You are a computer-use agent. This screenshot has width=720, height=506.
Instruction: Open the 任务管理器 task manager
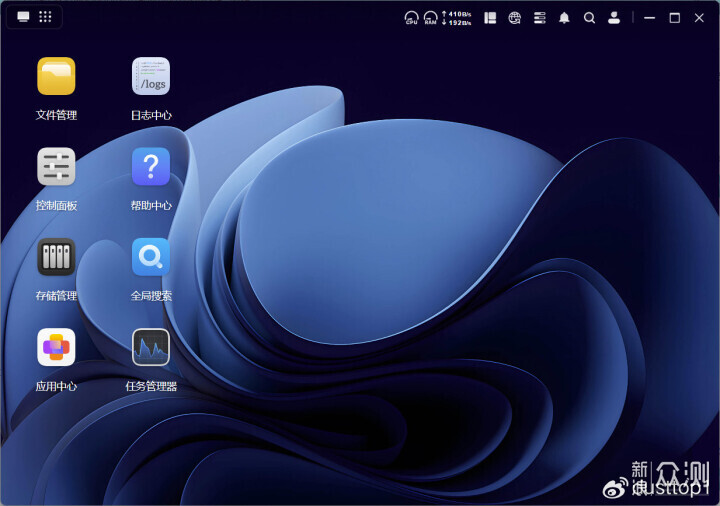click(151, 347)
